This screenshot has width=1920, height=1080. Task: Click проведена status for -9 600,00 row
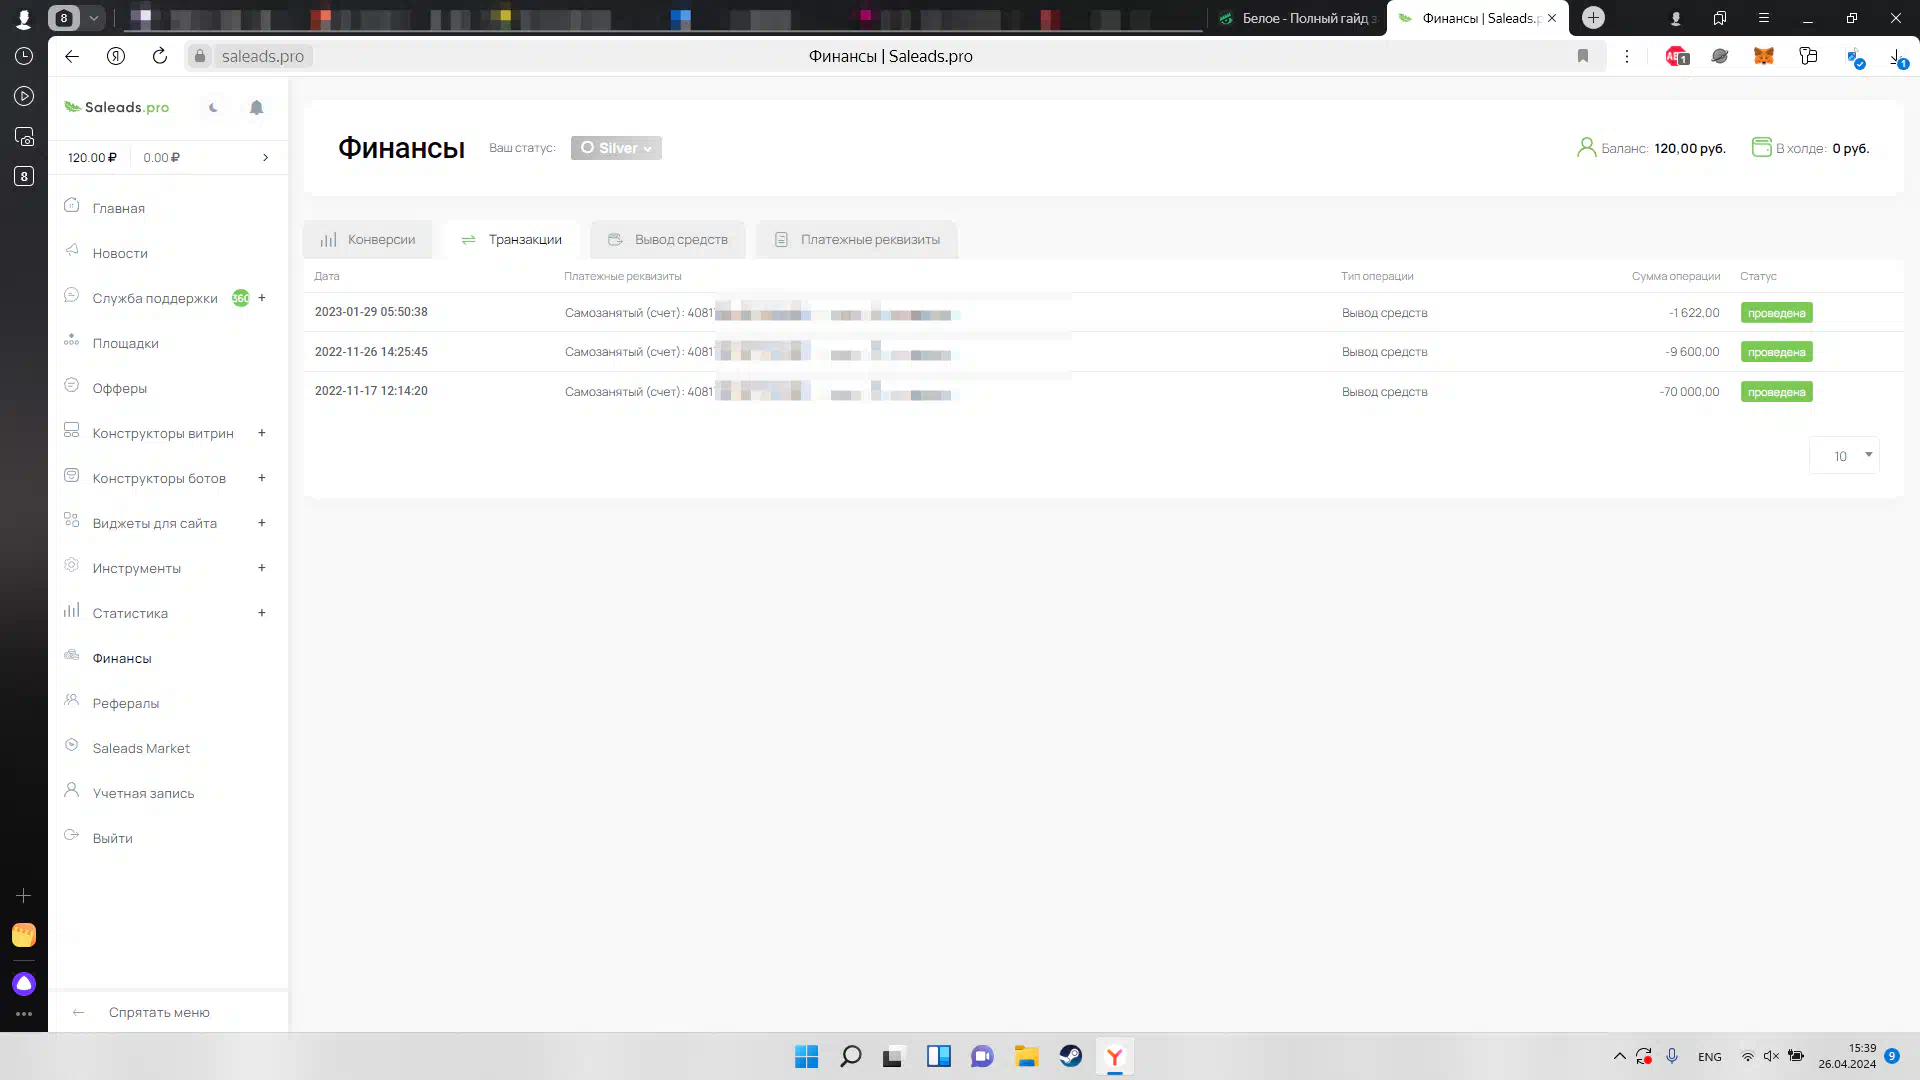pos(1776,352)
